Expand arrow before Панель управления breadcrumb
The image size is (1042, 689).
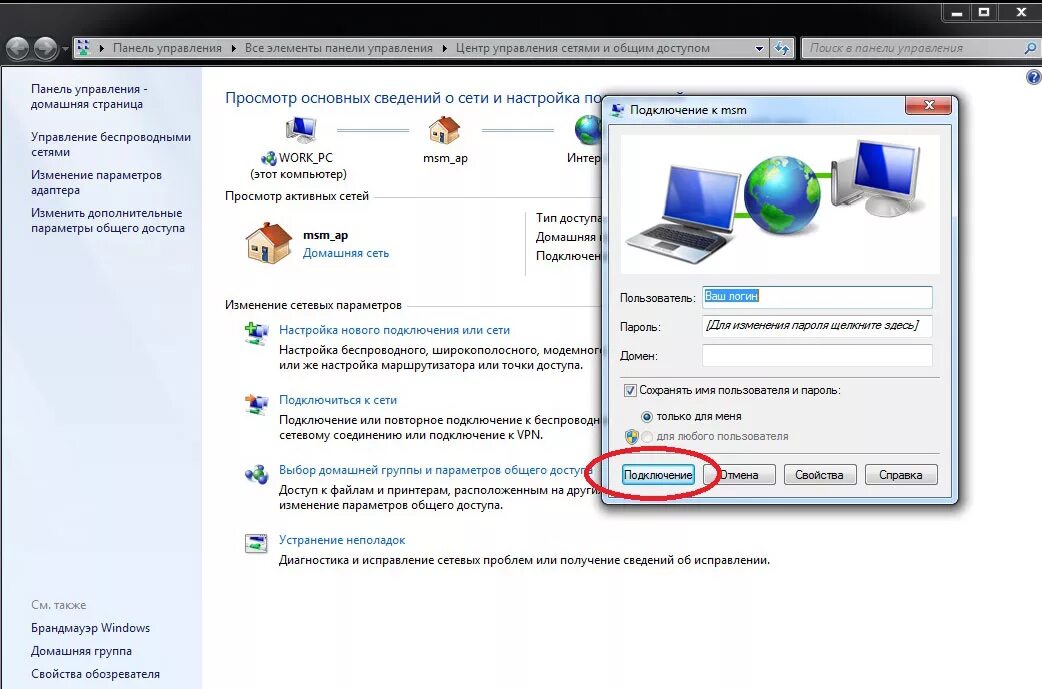tap(102, 48)
